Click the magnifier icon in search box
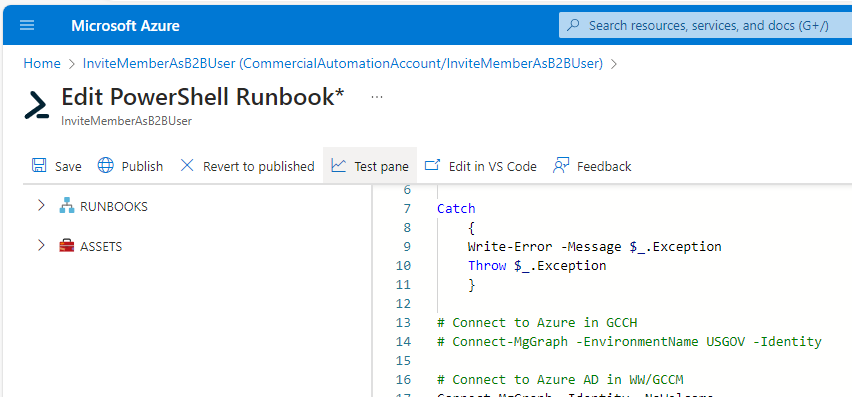Screen dimensions: 852x397 [x=573, y=26]
